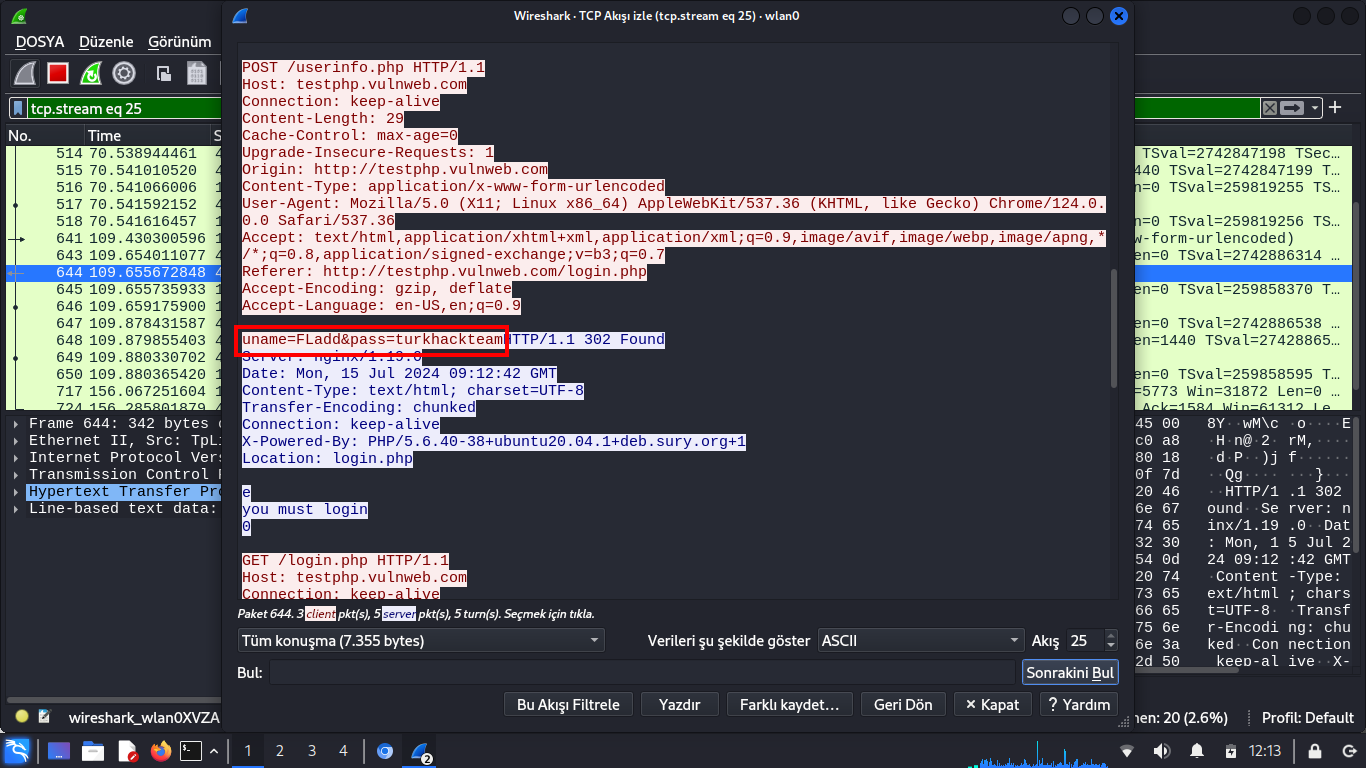Image resolution: width=1366 pixels, height=768 pixels.
Task: Click the 'Sonrakini Bul' button
Action: click(x=1071, y=673)
